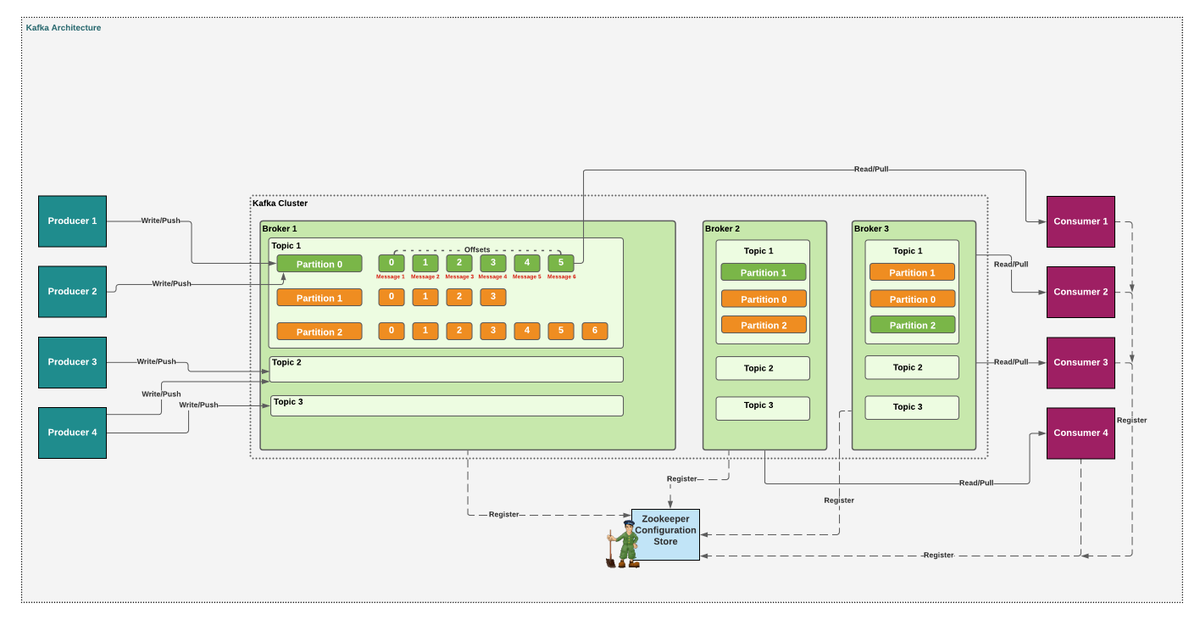Select offset 3 in Broker 1 Partition 1 row
Image resolution: width=1200 pixels, height=620 pixels.
click(x=494, y=297)
